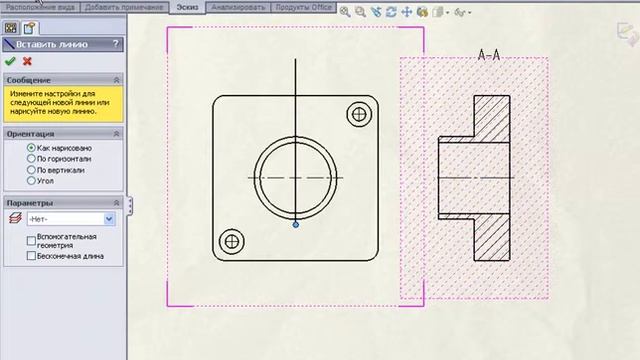Switch to Эскиз tab

(x=187, y=7)
